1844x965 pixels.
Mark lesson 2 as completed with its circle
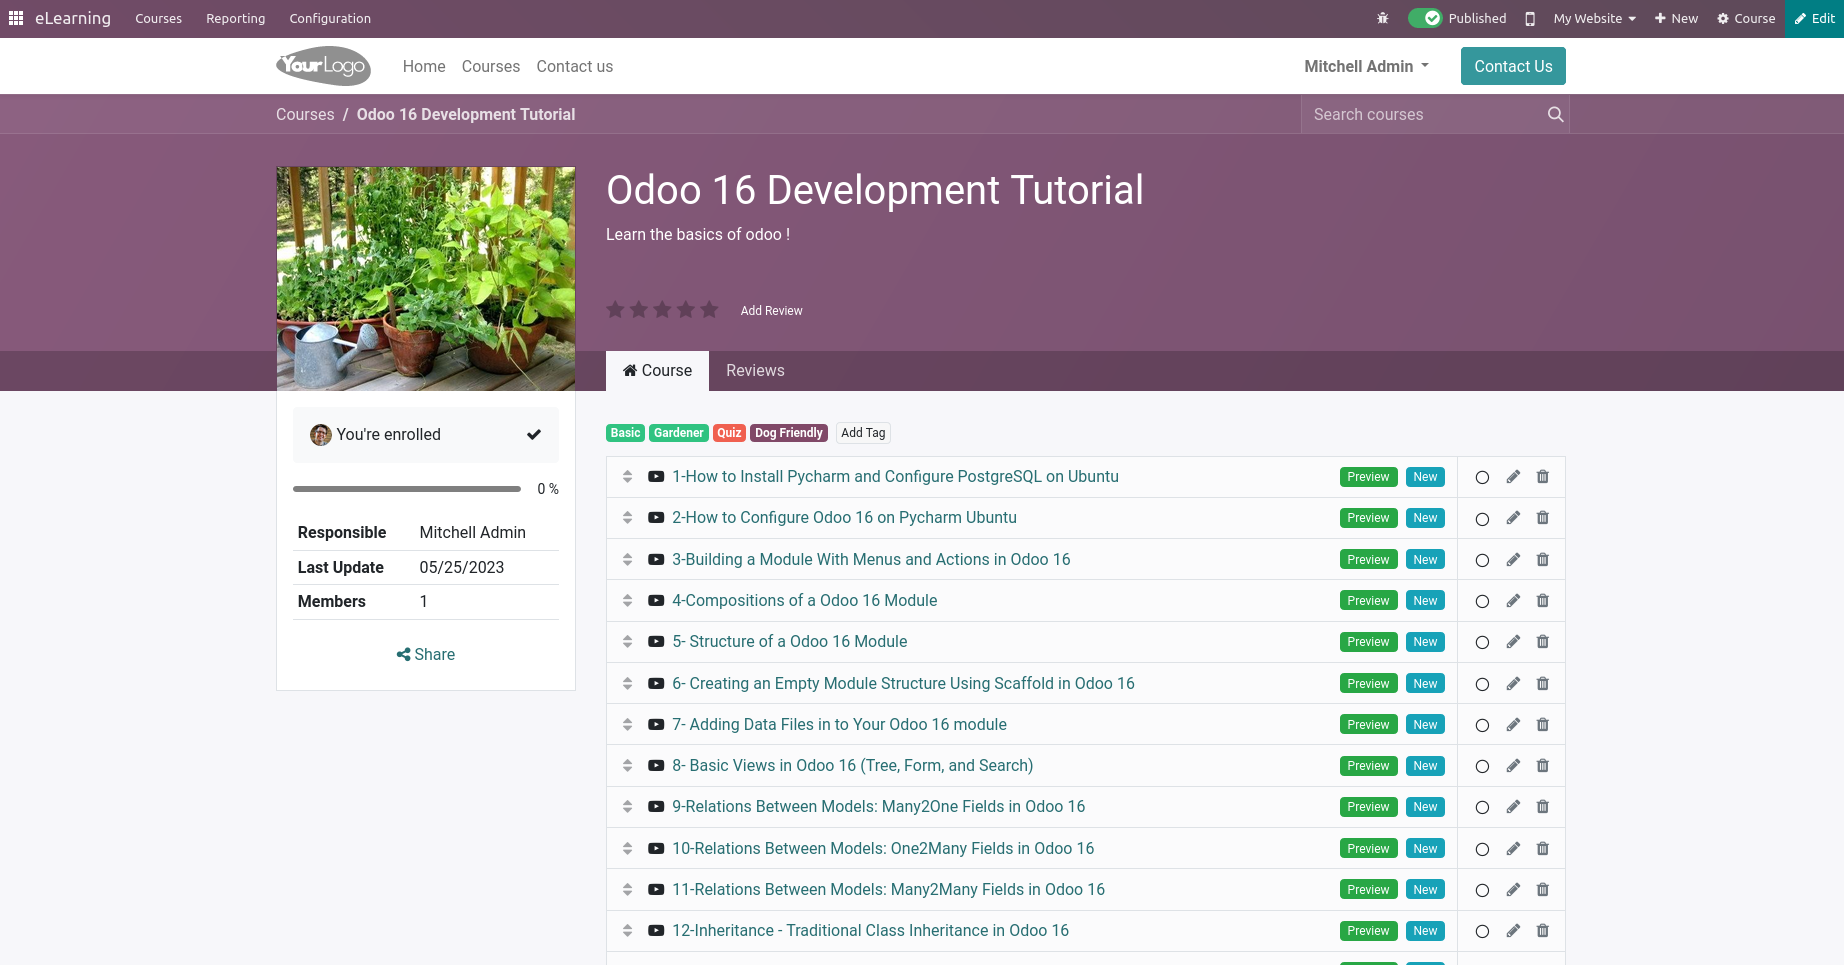[x=1482, y=519]
